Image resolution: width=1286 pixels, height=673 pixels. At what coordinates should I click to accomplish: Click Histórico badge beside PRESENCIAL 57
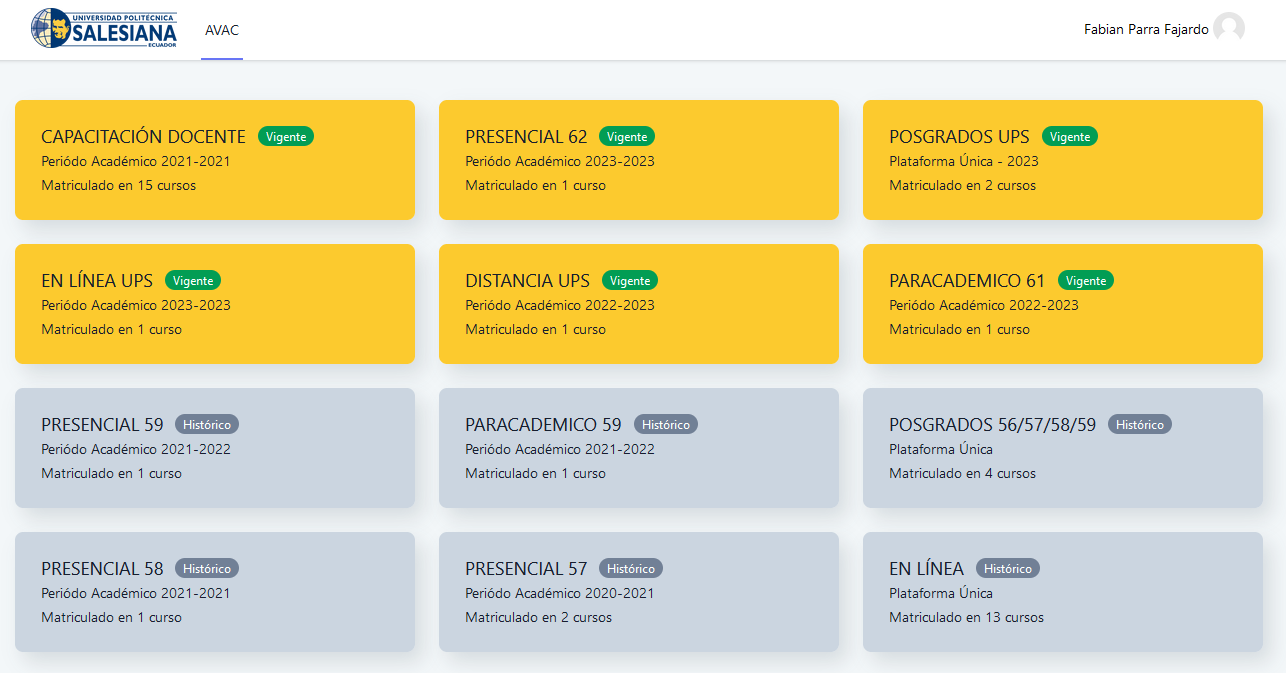(631, 569)
